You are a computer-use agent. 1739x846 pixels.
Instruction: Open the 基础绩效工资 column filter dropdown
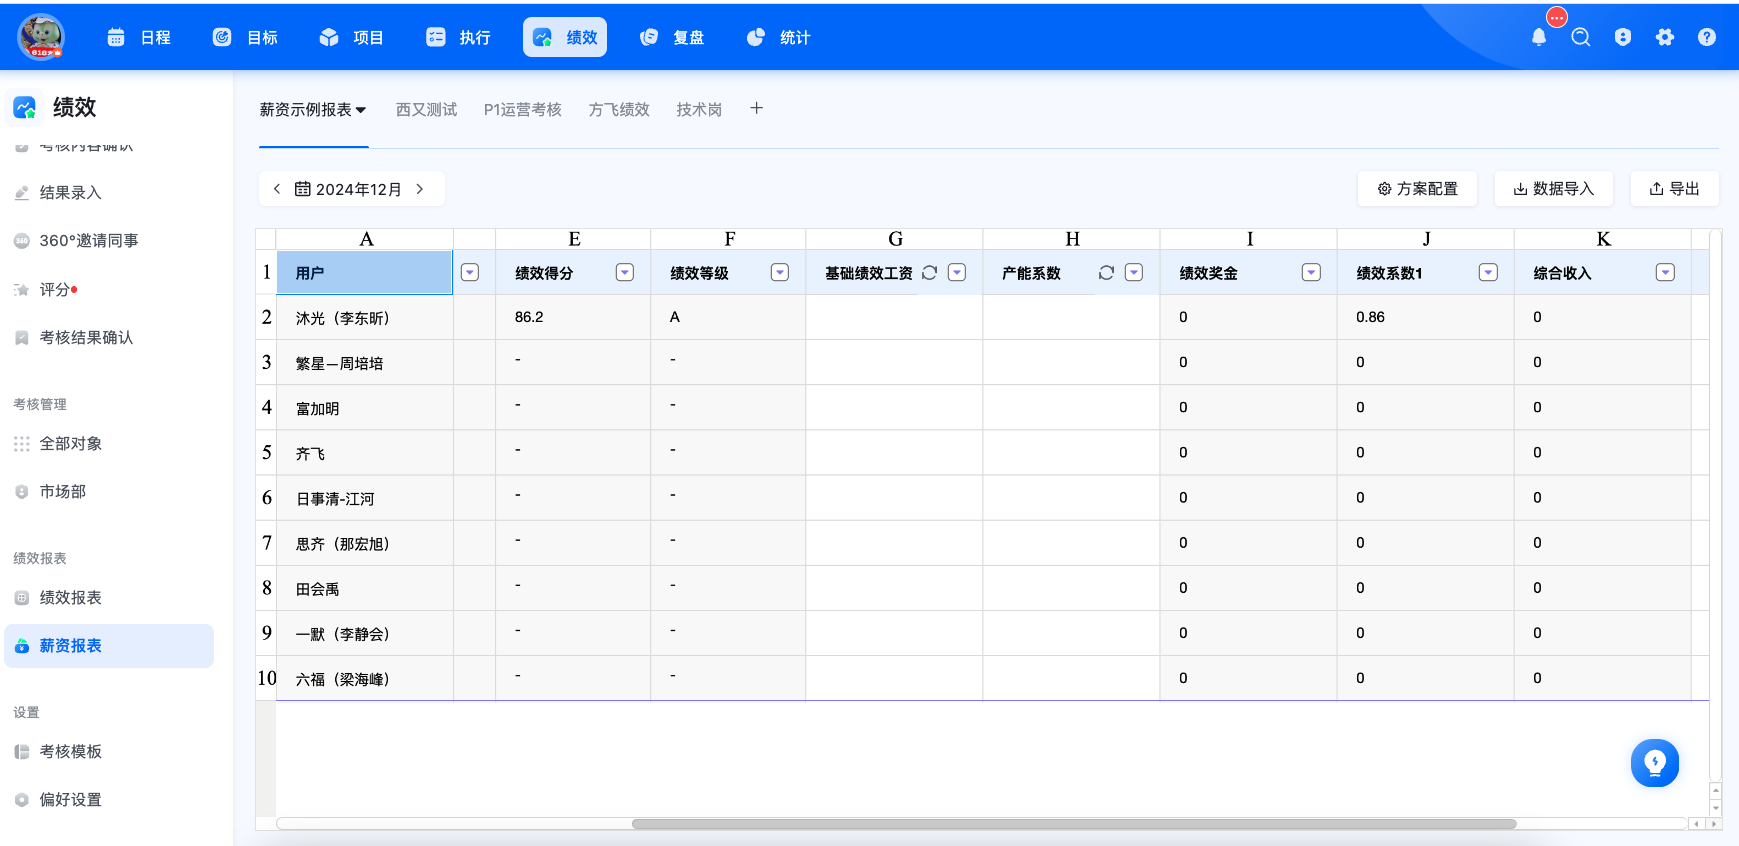(x=957, y=273)
